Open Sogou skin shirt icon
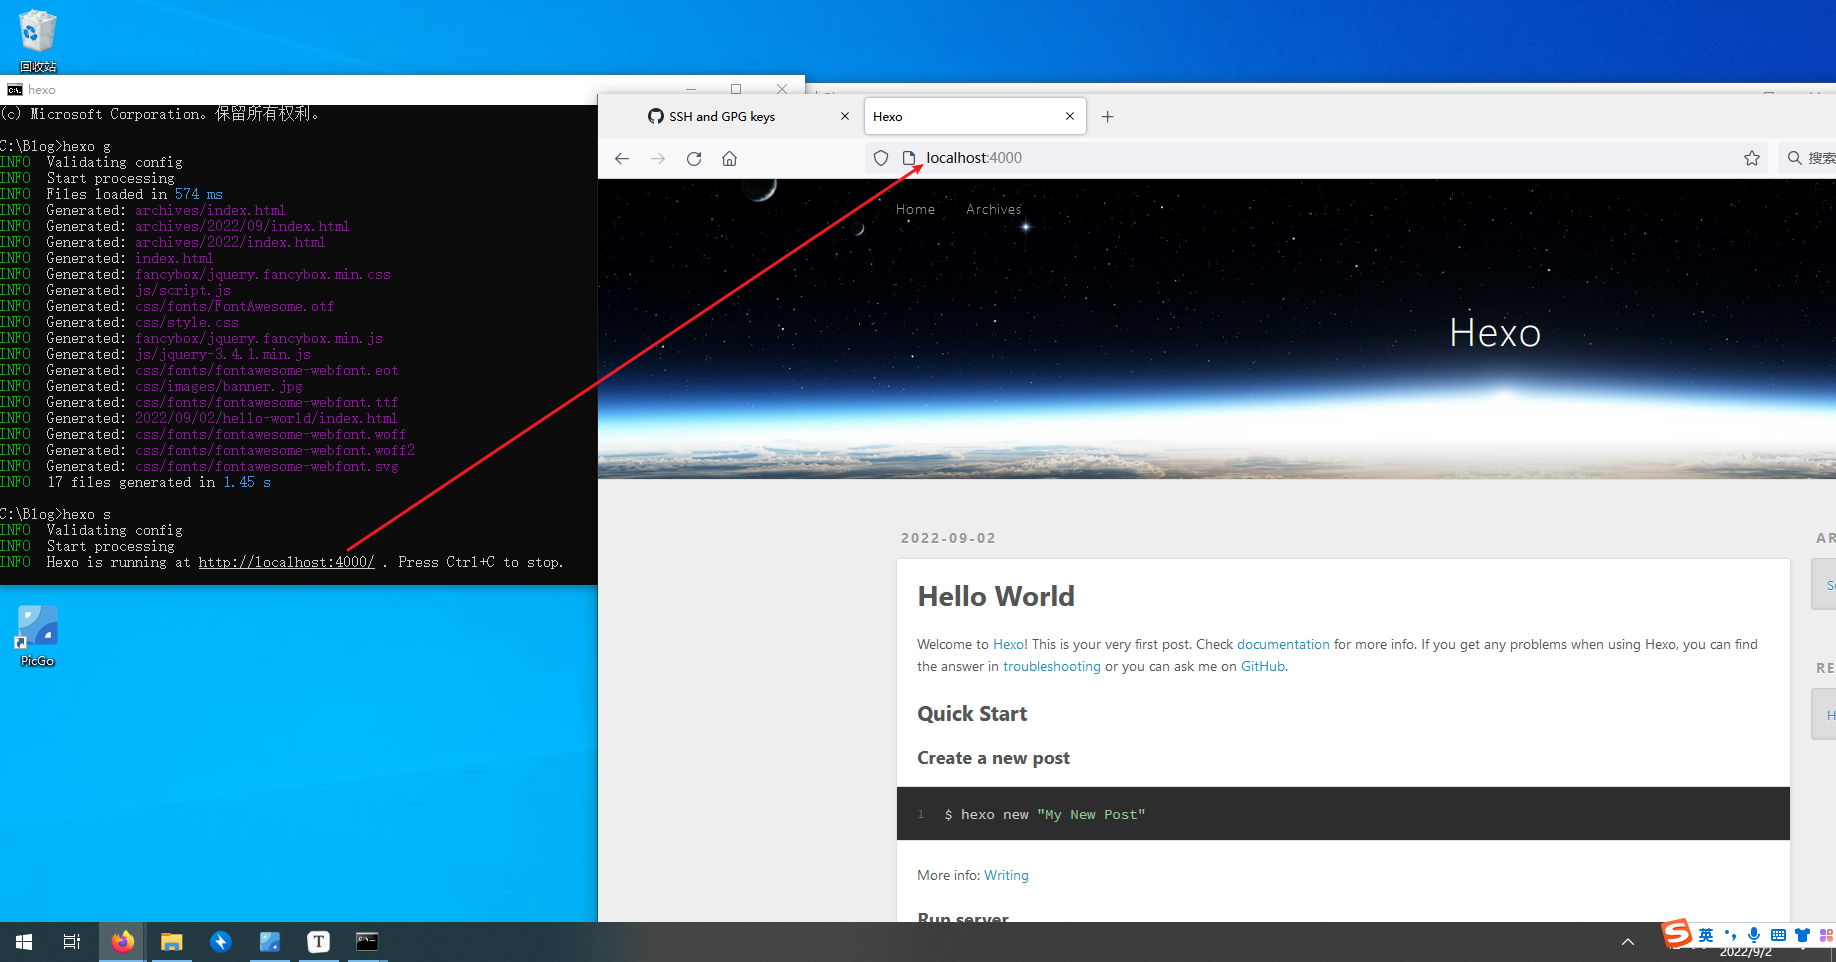 1802,935
